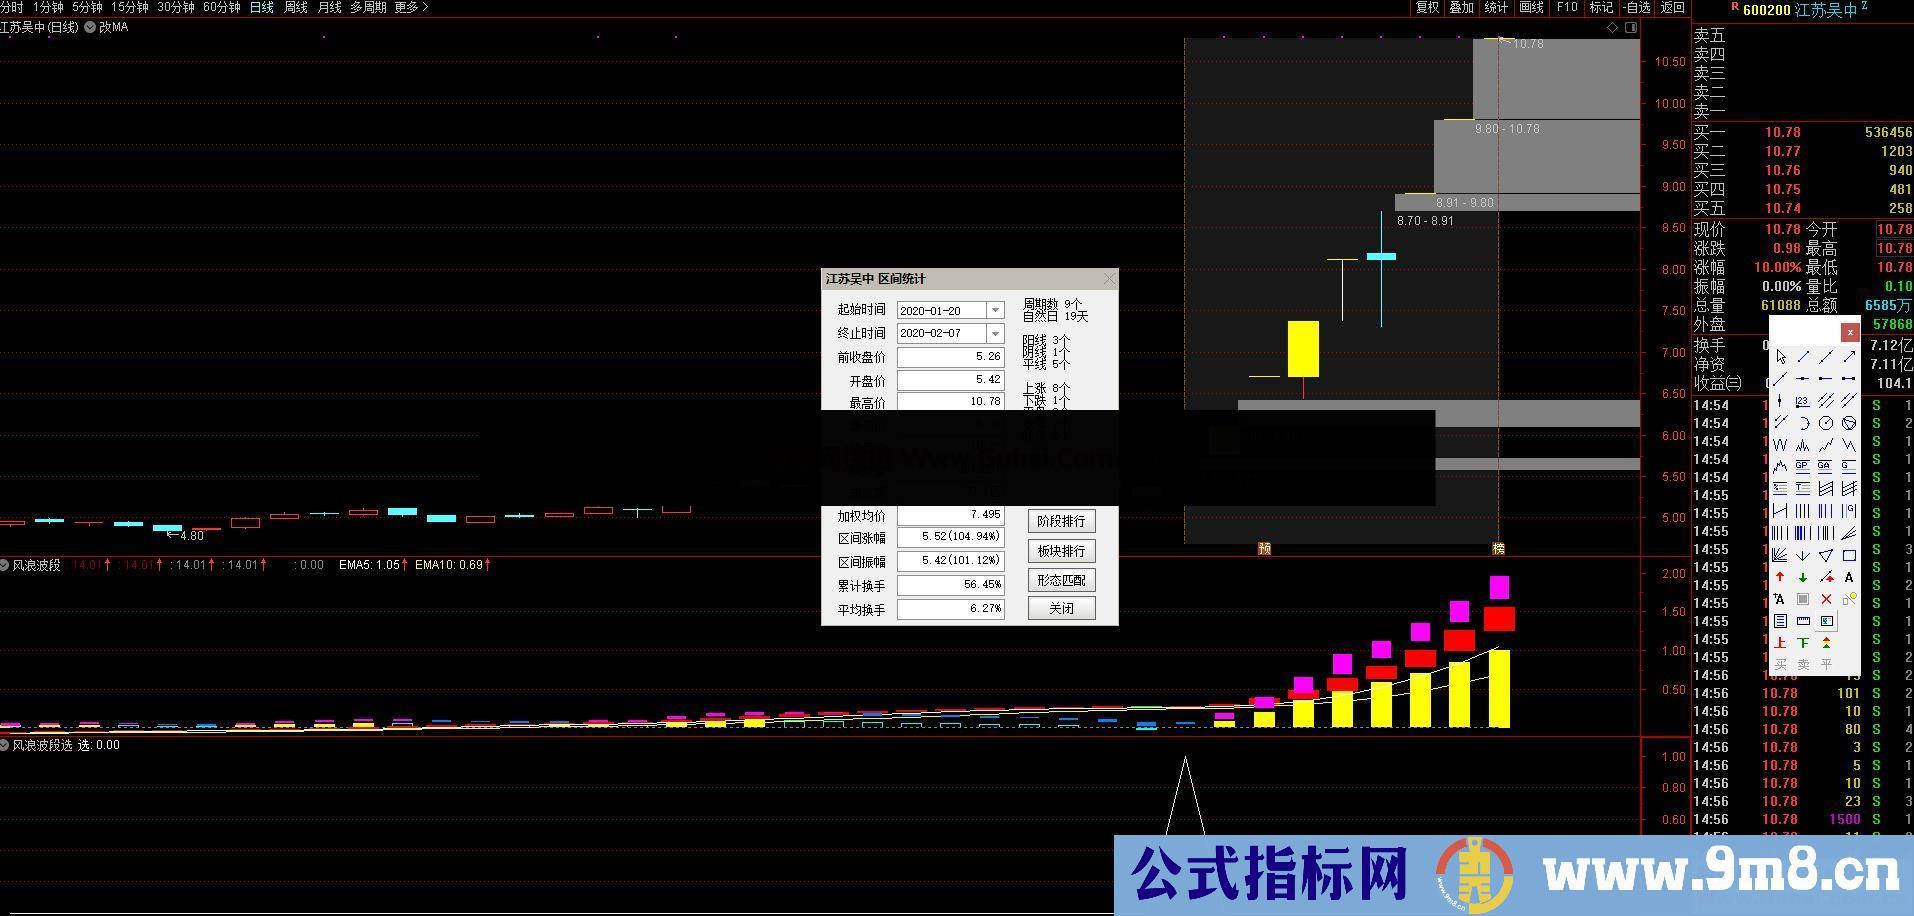Select the circle drawing tool

click(1825, 423)
